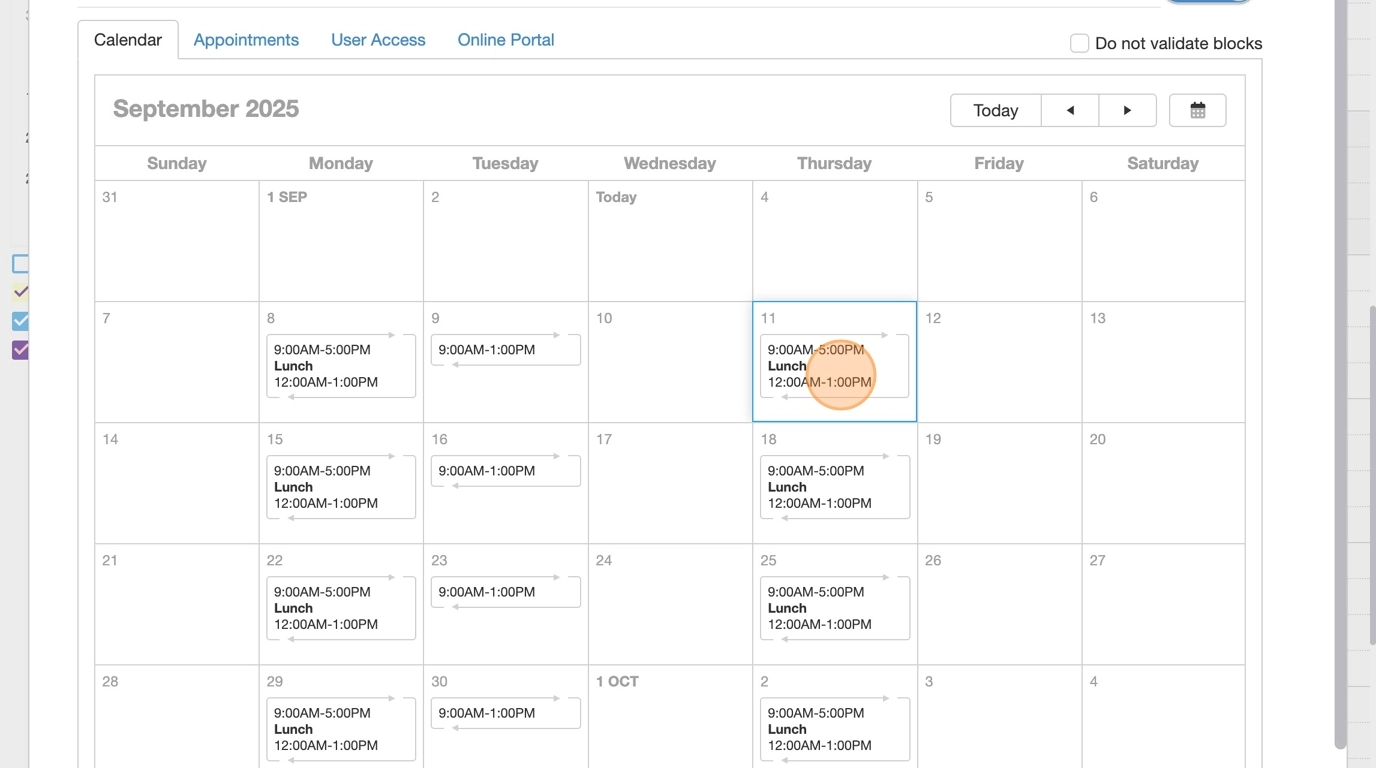This screenshot has width=1376, height=768.
Task: Enable Do not validate blocks checkbox
Action: pyautogui.click(x=1079, y=43)
